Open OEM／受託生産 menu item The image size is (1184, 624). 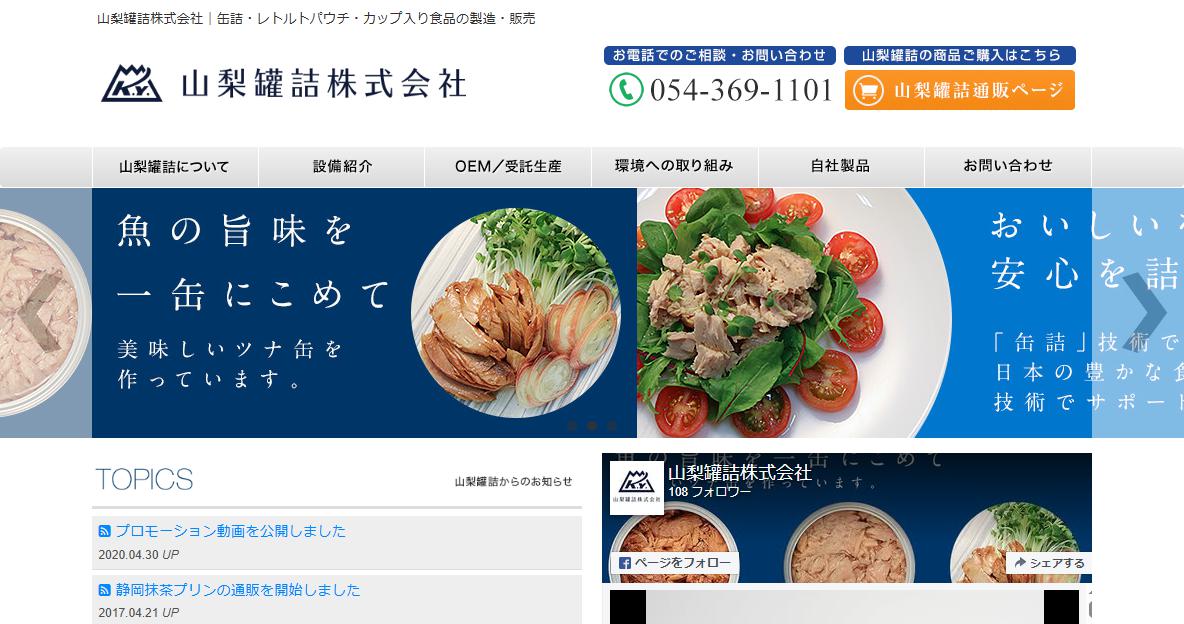click(x=508, y=167)
